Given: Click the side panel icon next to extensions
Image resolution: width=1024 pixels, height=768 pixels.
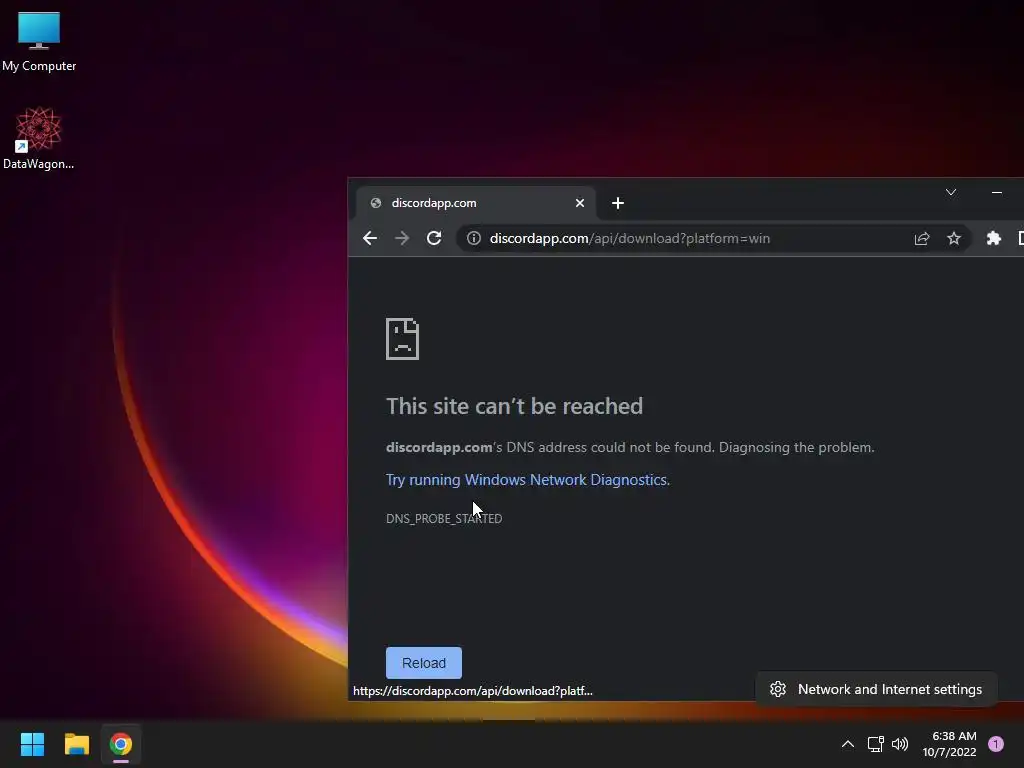Looking at the screenshot, I should [x=1020, y=238].
